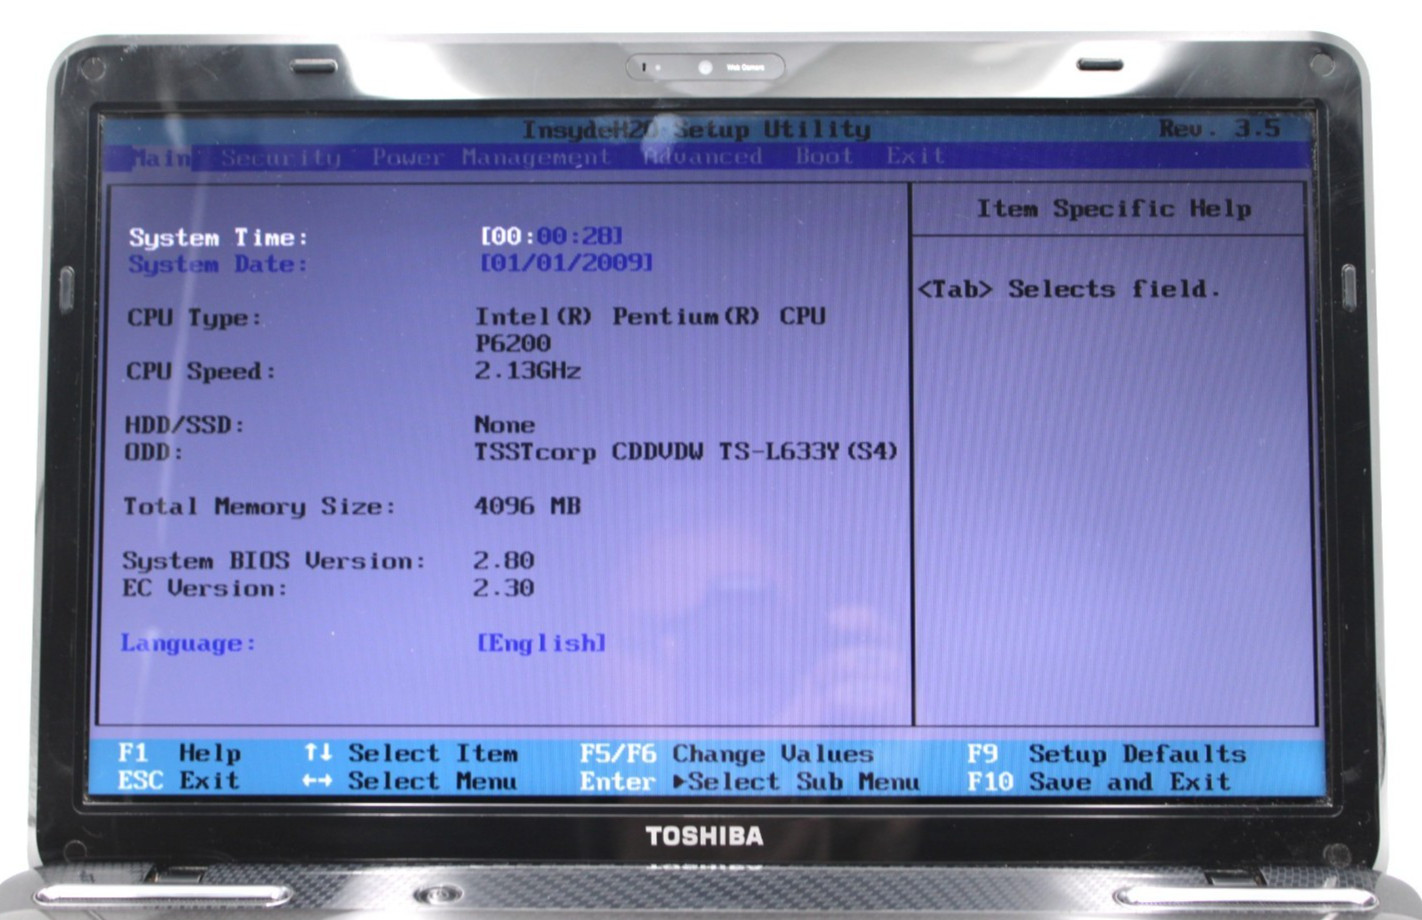Screen dimensions: 1422x920
Task: Click the HDD/SSD None value
Action: [504, 424]
